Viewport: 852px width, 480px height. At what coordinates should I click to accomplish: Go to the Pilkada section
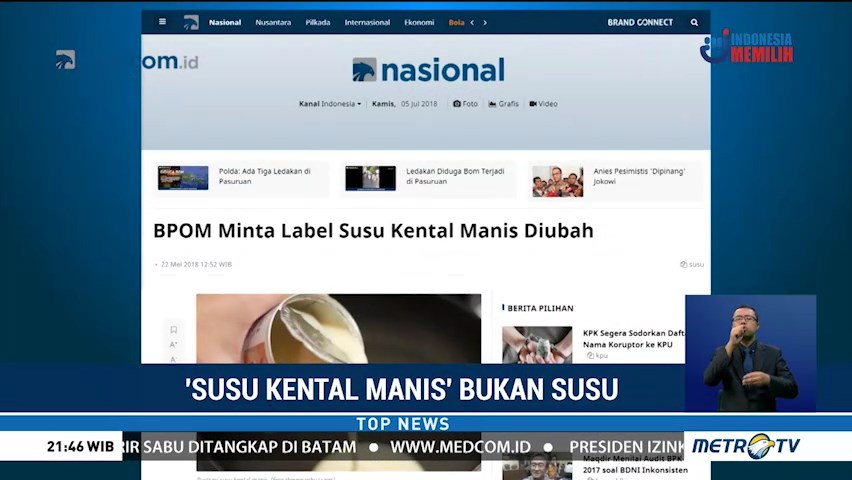point(317,22)
